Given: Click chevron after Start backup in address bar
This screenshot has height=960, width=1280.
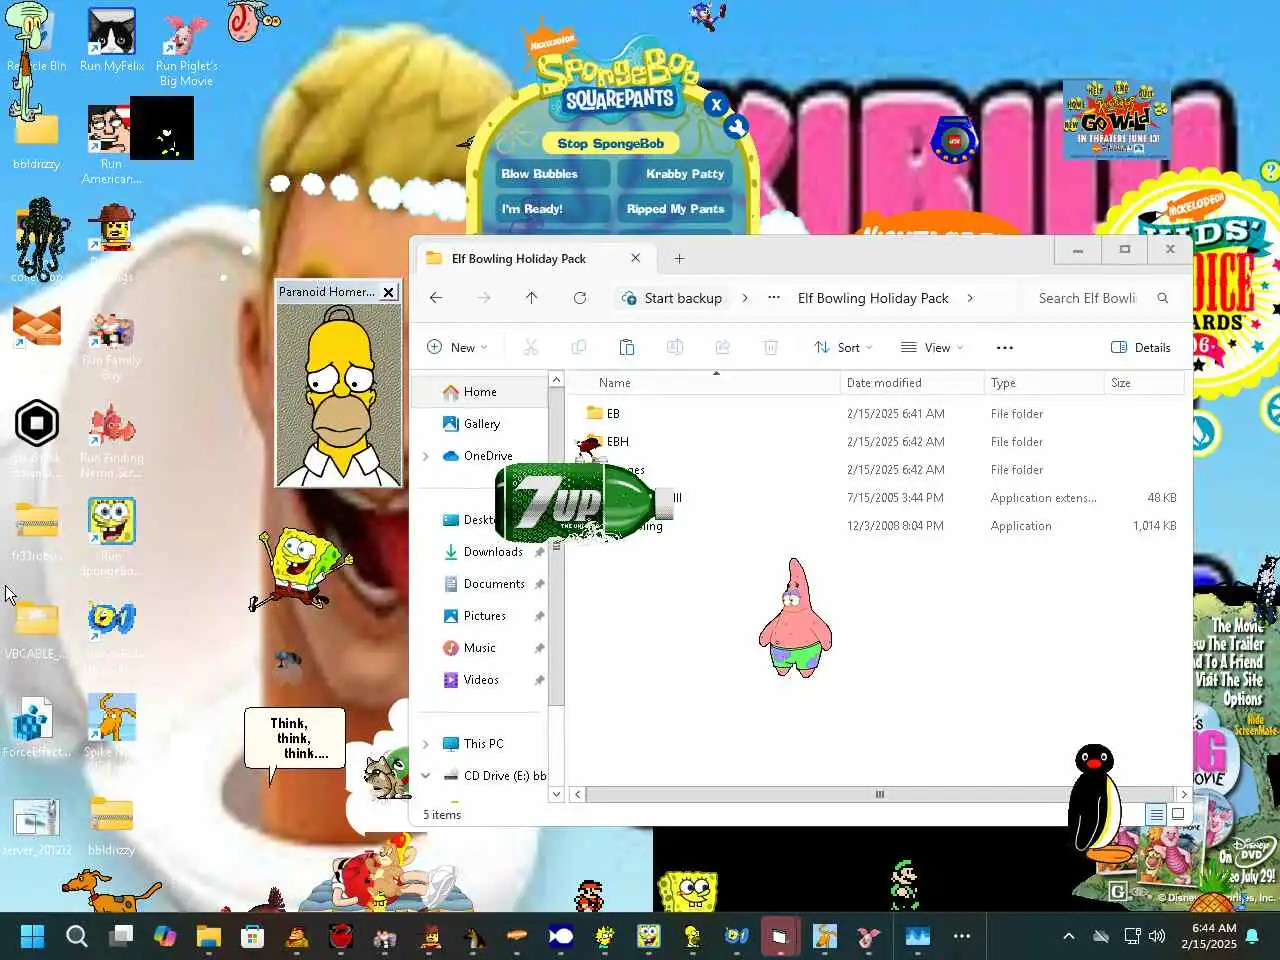Looking at the screenshot, I should tap(745, 298).
